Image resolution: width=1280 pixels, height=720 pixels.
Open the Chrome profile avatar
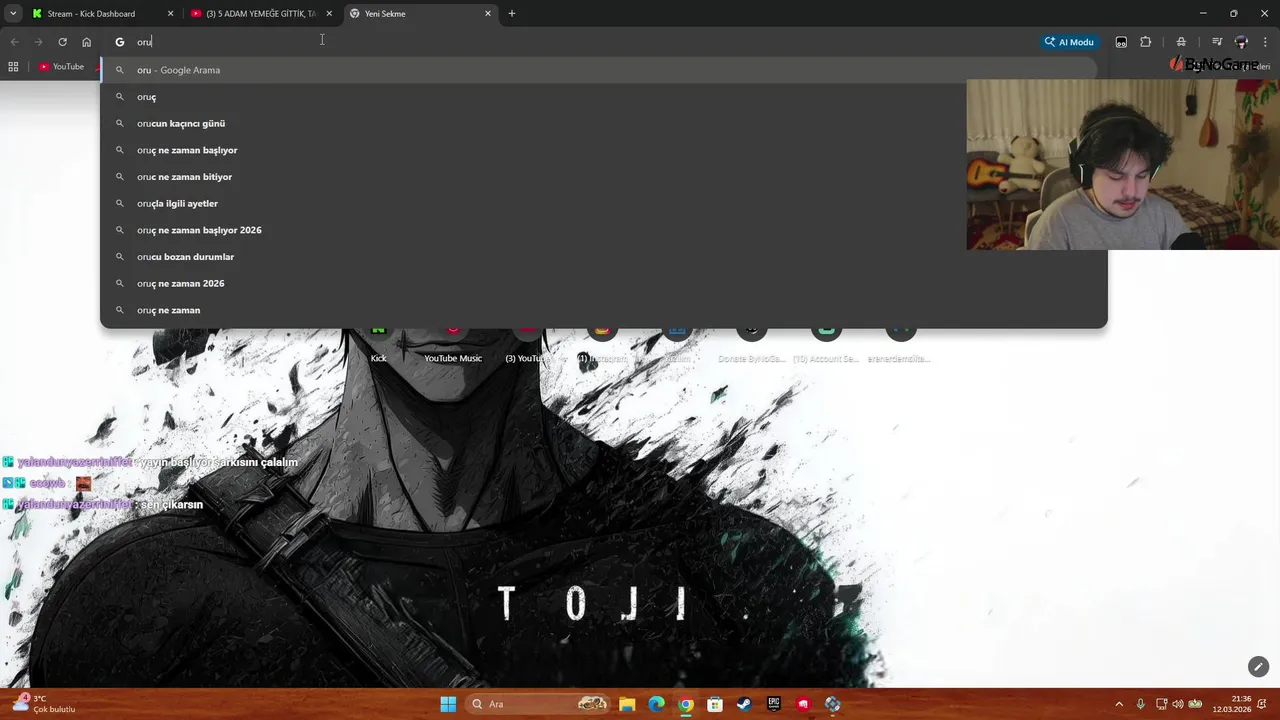pos(1241,42)
